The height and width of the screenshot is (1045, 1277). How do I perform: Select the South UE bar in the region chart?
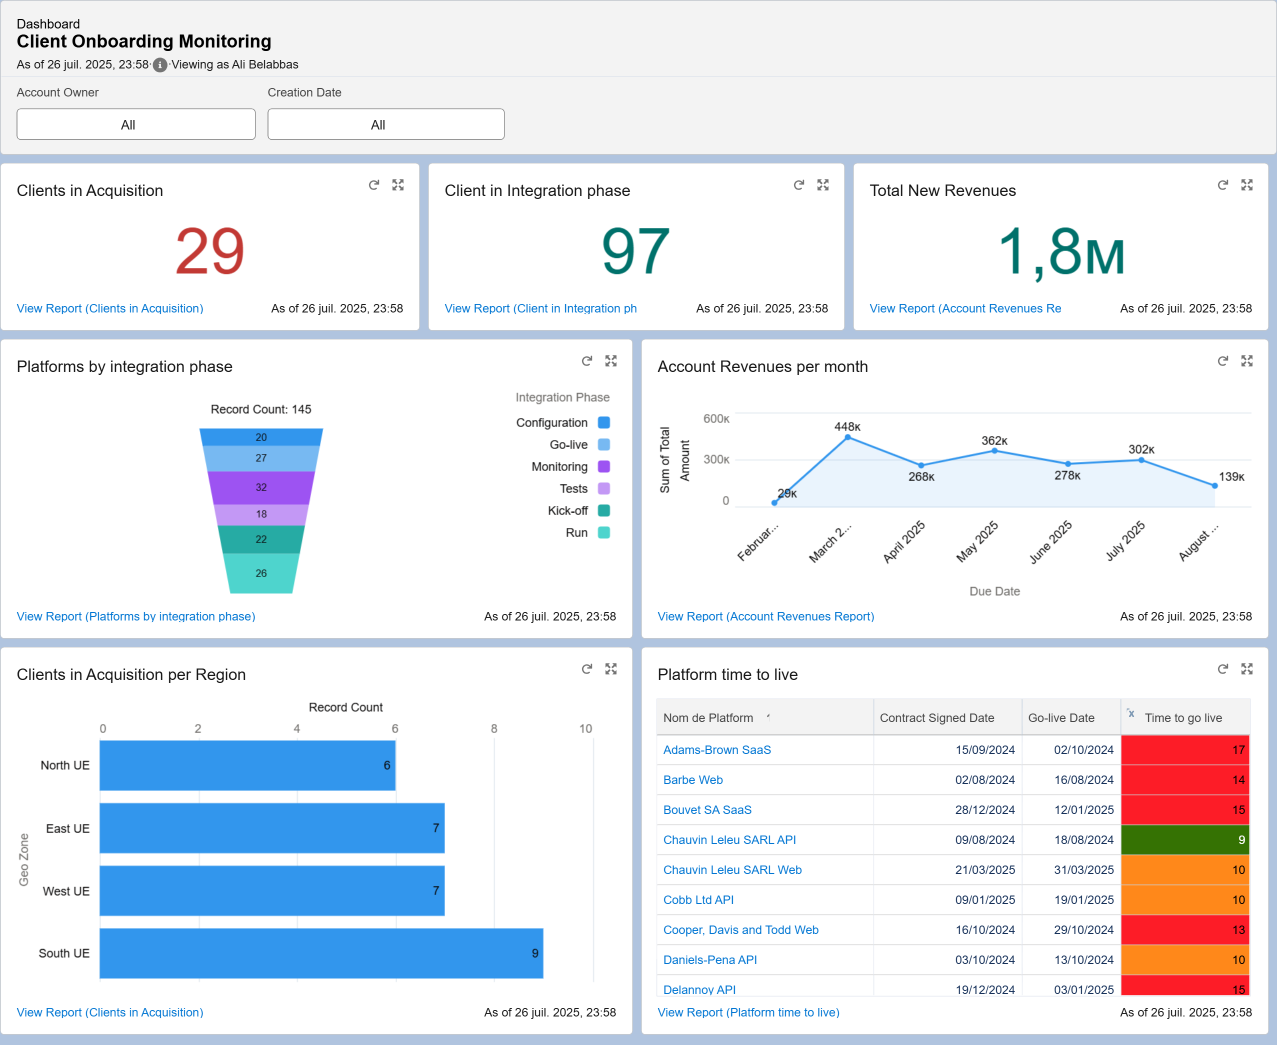point(320,953)
